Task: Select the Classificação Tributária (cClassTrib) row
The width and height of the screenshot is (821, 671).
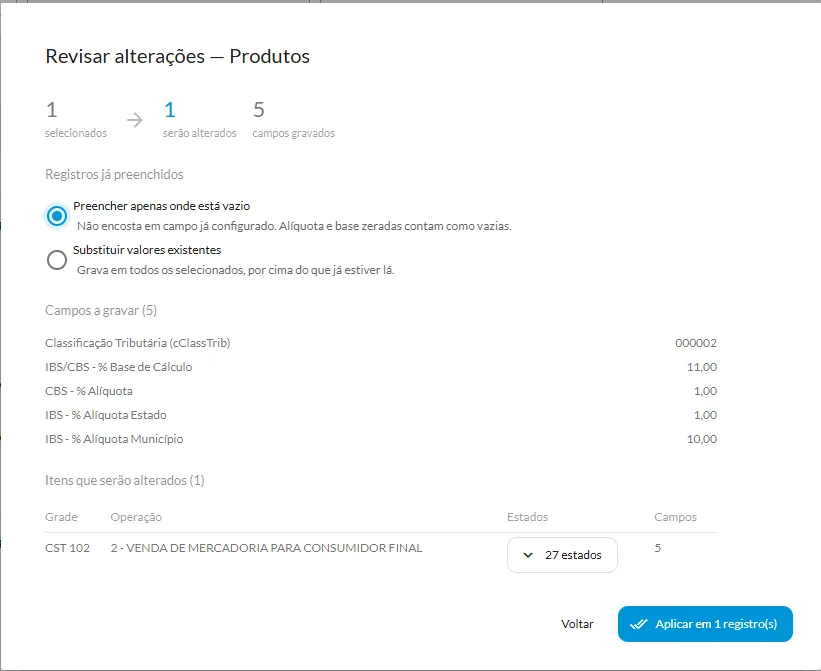Action: click(x=381, y=343)
